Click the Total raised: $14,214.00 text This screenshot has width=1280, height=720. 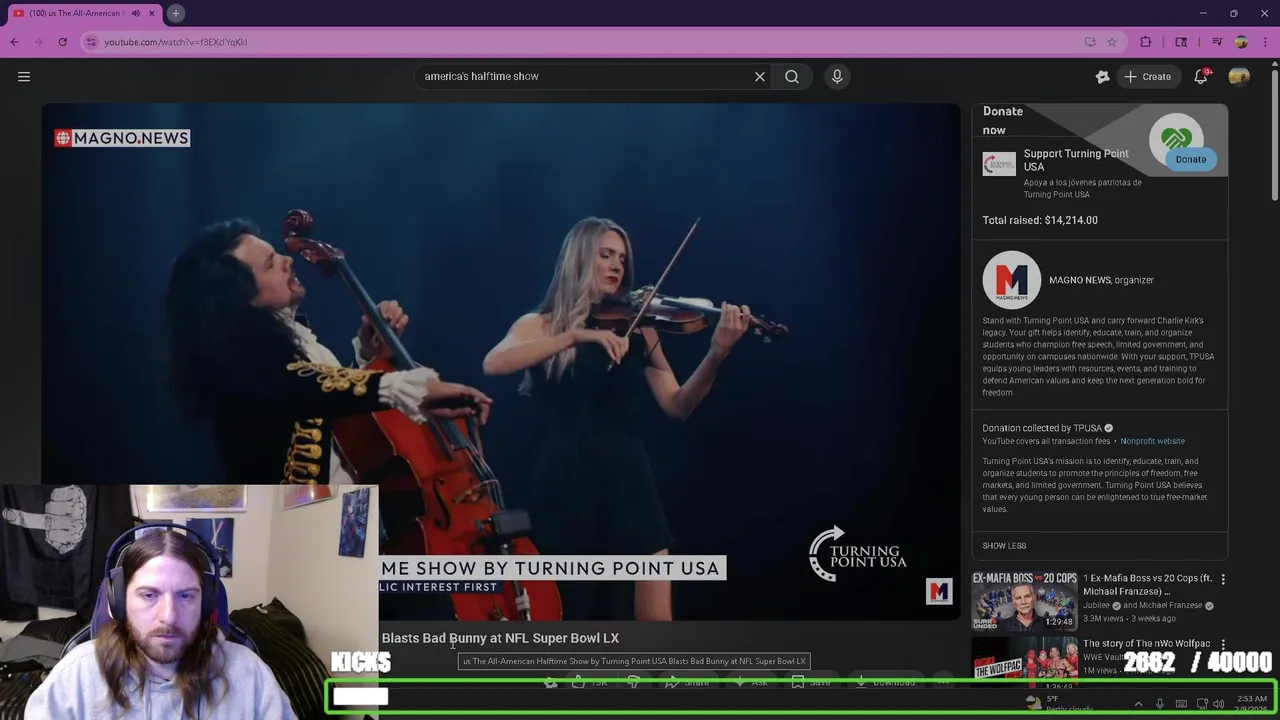[1040, 220]
